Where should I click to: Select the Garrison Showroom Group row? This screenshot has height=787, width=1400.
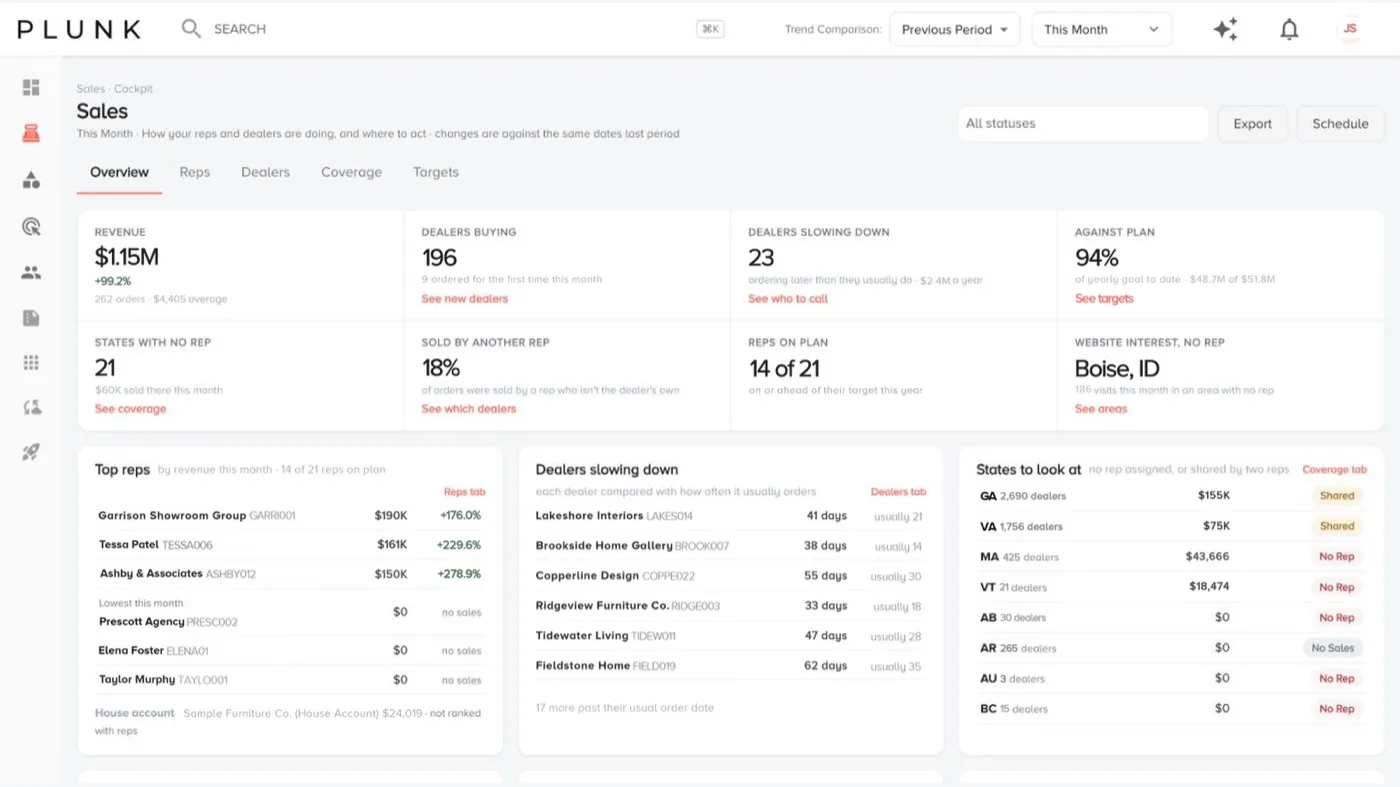(290, 516)
